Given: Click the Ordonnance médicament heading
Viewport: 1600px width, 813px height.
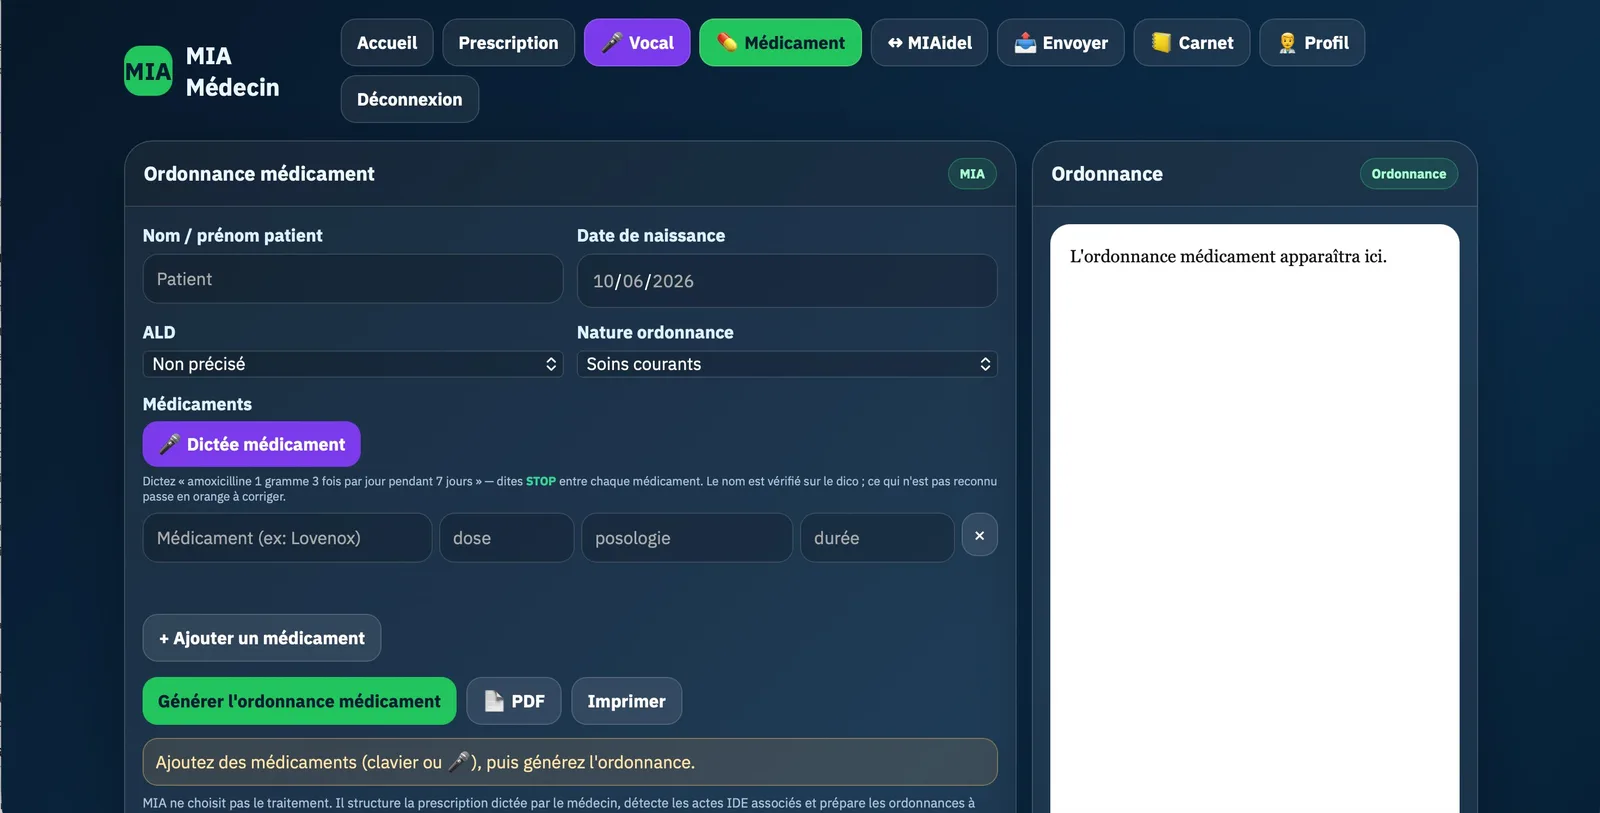Looking at the screenshot, I should (259, 174).
